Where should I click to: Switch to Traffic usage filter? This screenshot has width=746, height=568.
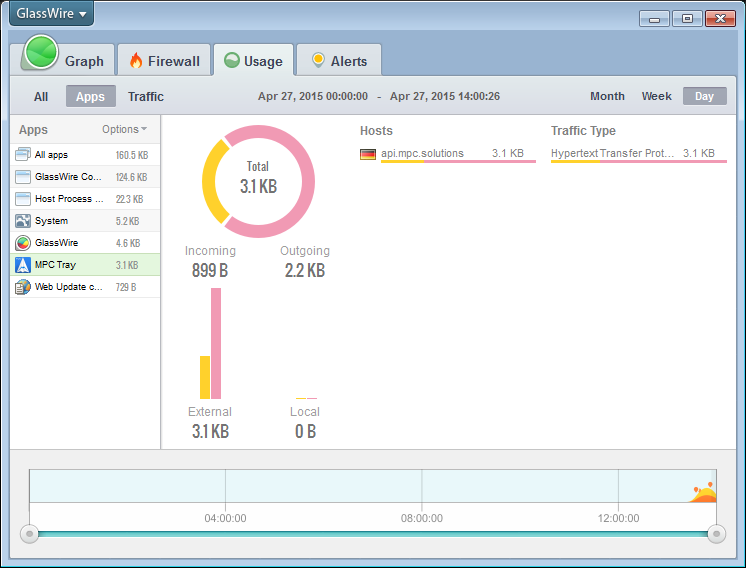146,97
